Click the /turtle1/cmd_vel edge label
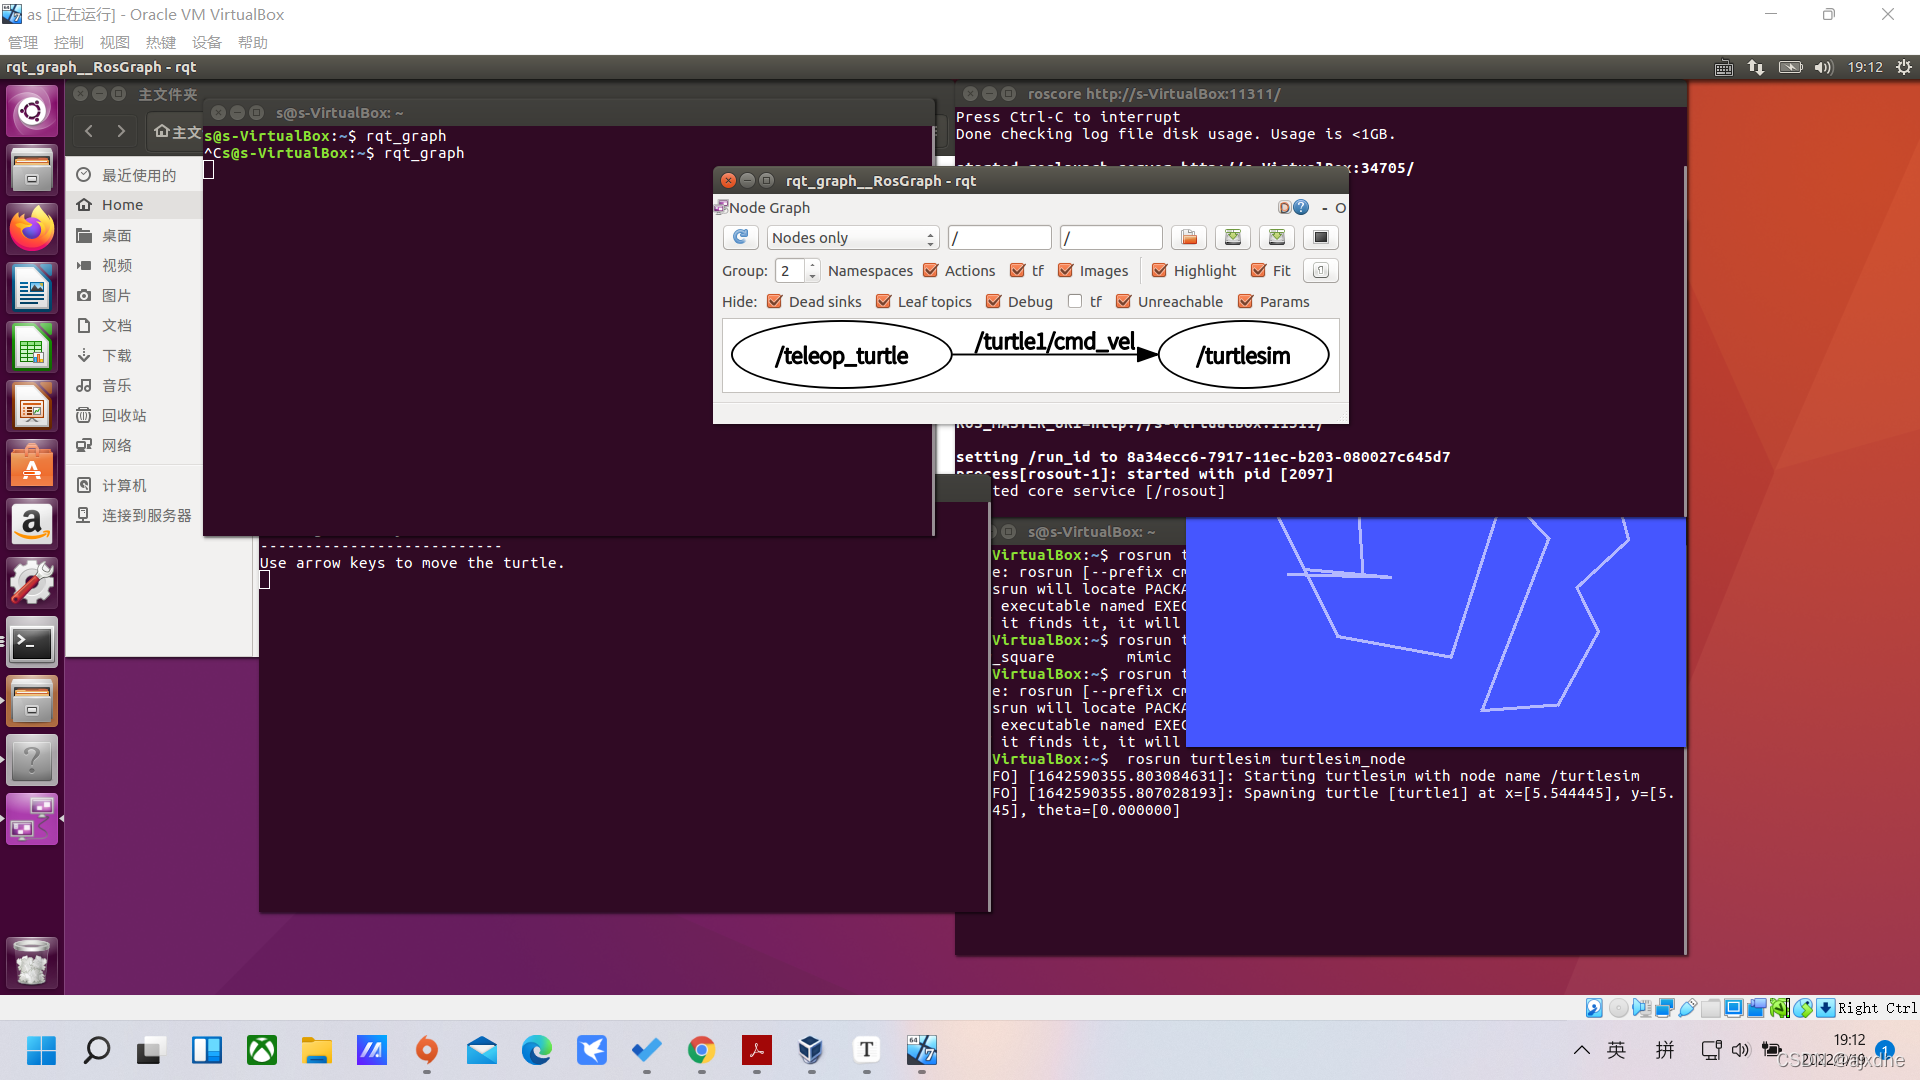Image resolution: width=1920 pixels, height=1080 pixels. tap(1055, 341)
